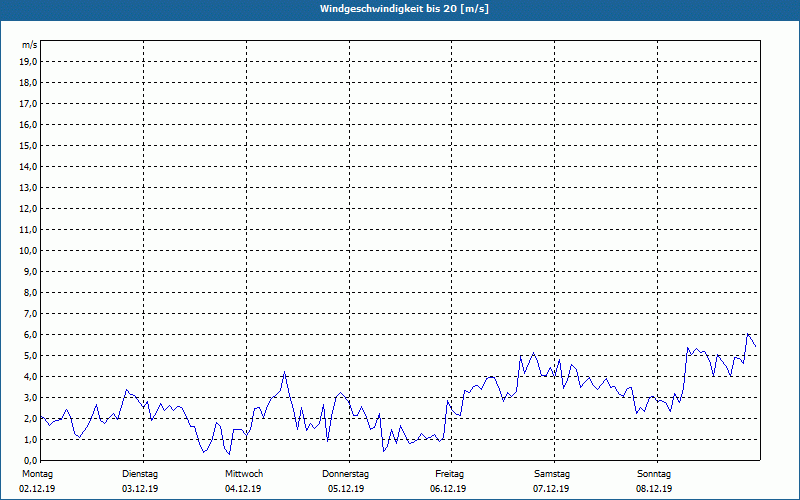Select the 02.12.19 date label
800x500 pixels.
pos(37,489)
